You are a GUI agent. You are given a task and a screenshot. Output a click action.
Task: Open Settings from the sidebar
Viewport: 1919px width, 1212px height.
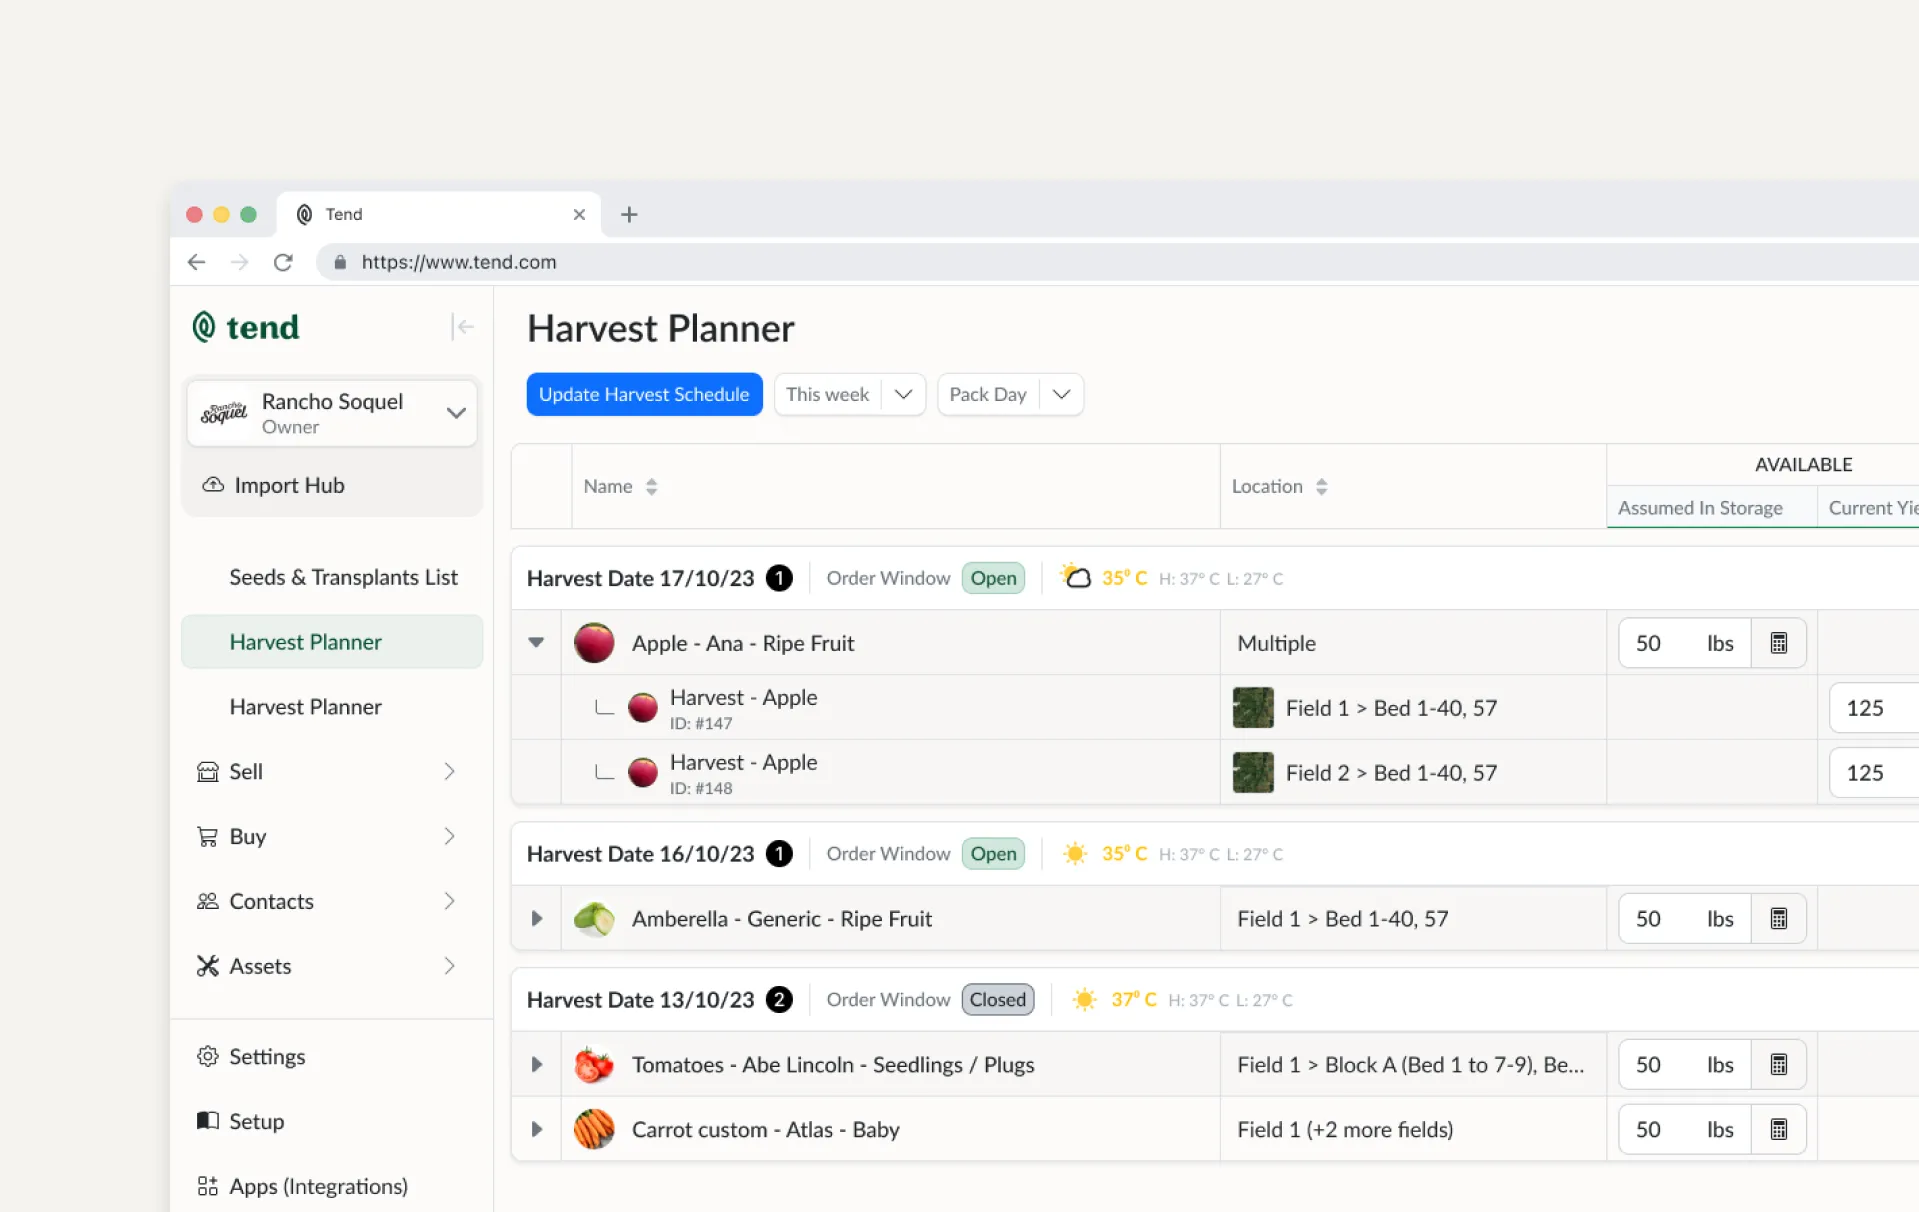tap(266, 1056)
